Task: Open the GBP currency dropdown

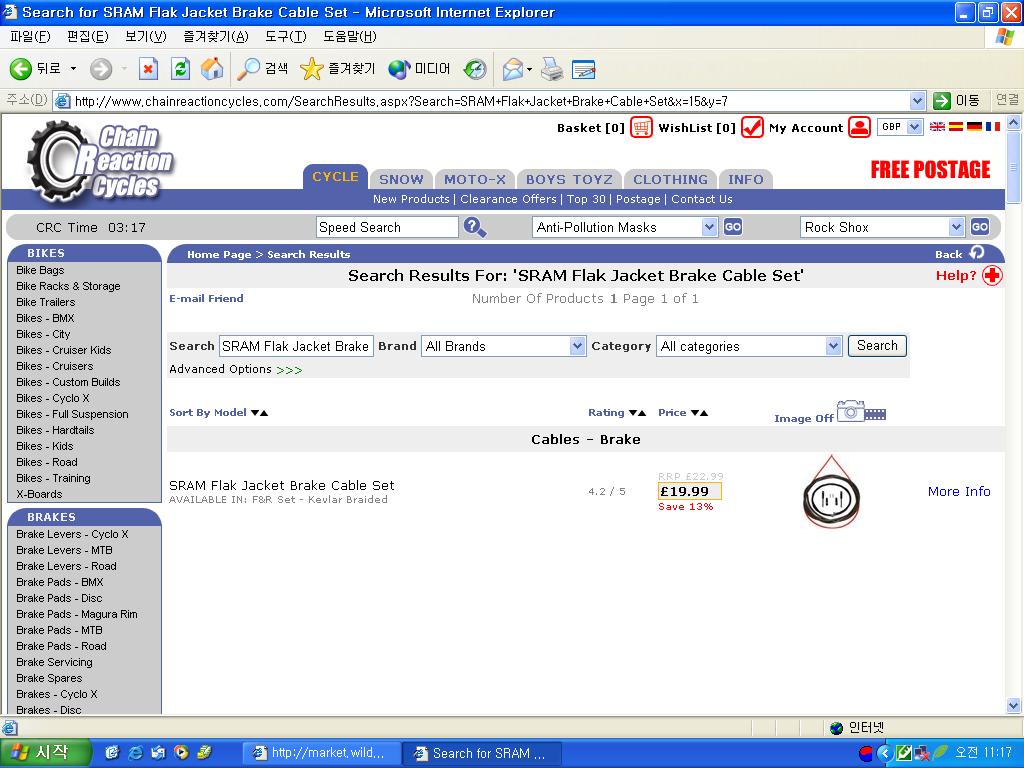Action: [914, 127]
